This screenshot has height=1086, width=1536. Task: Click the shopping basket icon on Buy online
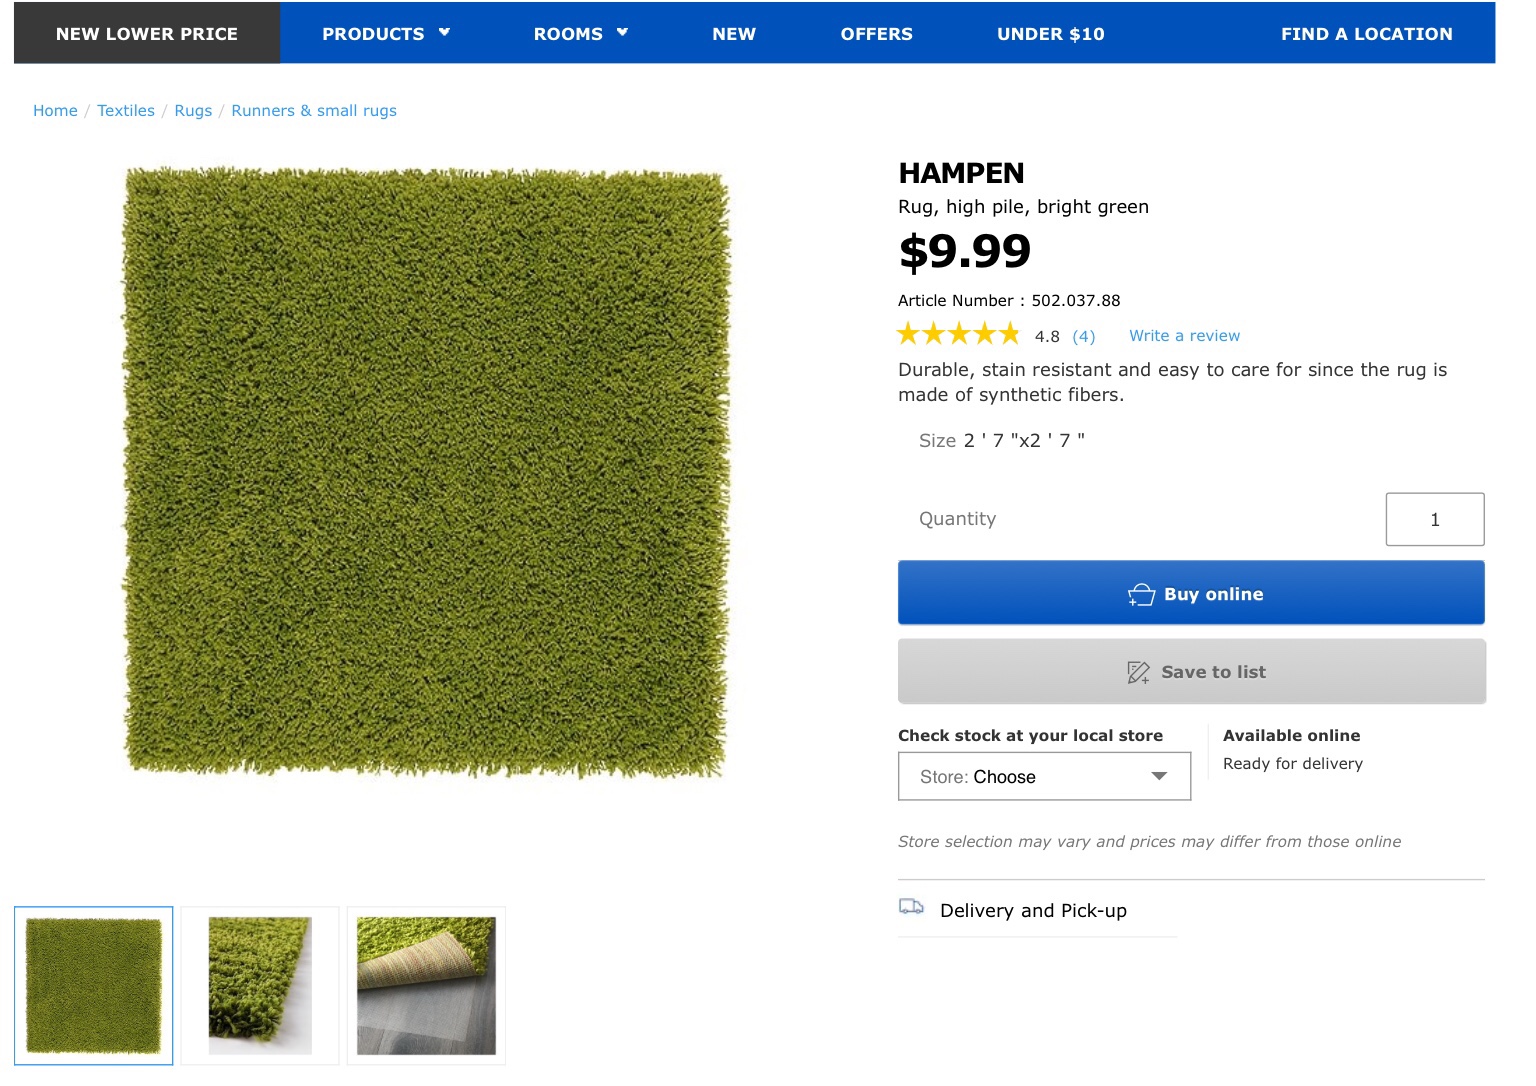[x=1141, y=595]
